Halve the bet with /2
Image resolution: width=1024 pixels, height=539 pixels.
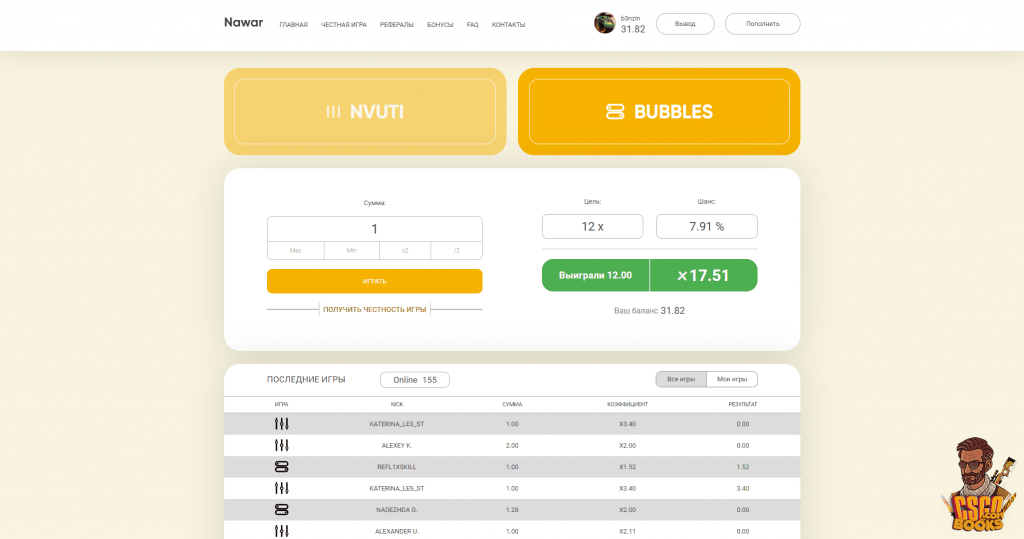[456, 250]
